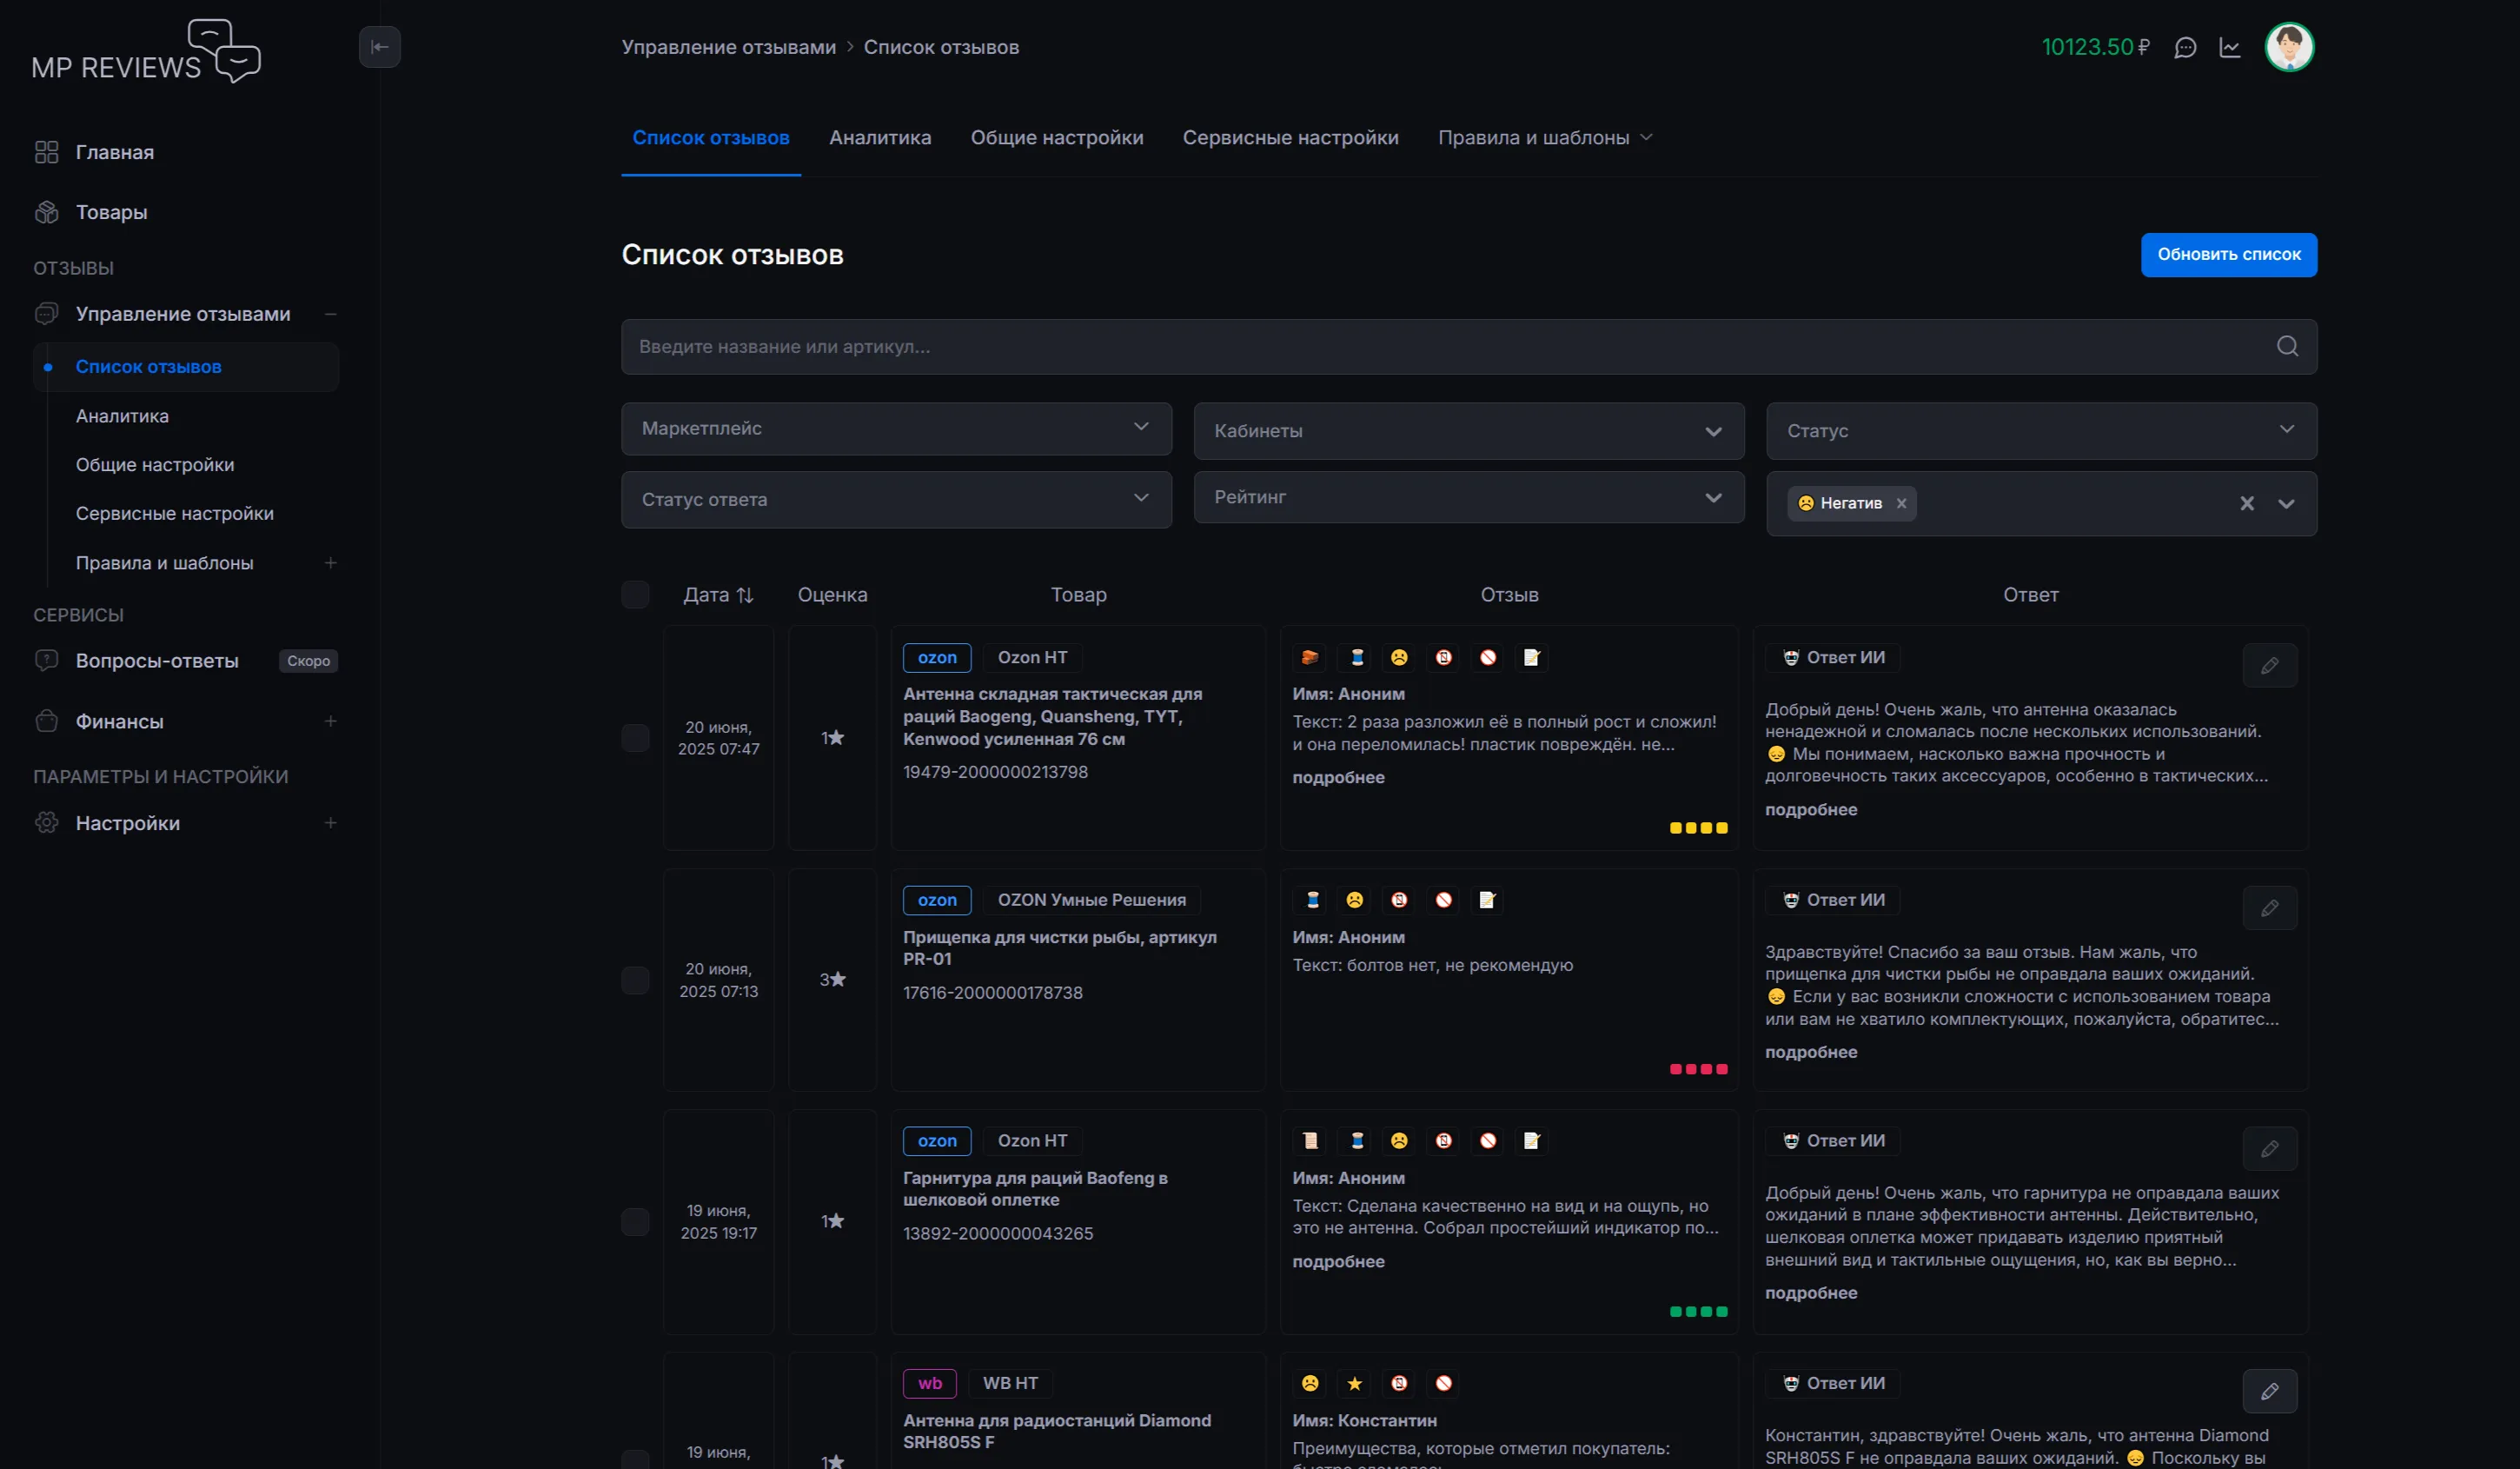Screen dimensions: 2520x1469
Task: Click the user avatar in the top right
Action: 2290,47
